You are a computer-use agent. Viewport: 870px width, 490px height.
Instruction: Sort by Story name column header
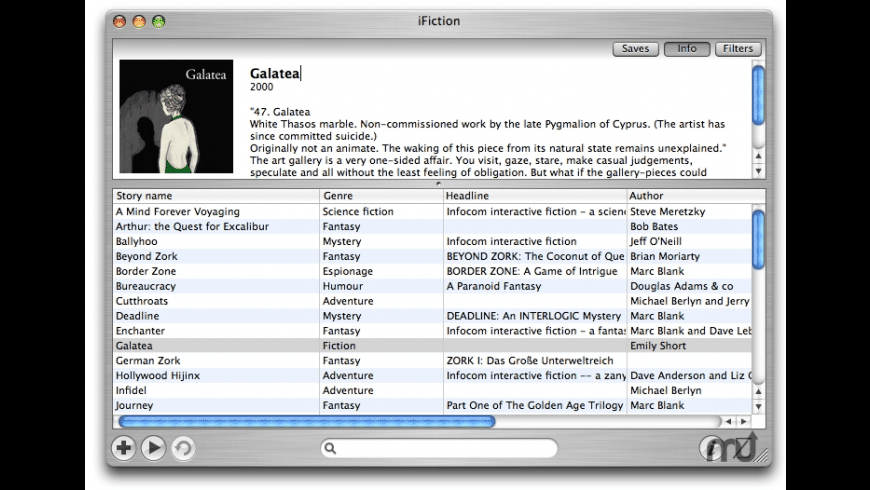(216, 196)
